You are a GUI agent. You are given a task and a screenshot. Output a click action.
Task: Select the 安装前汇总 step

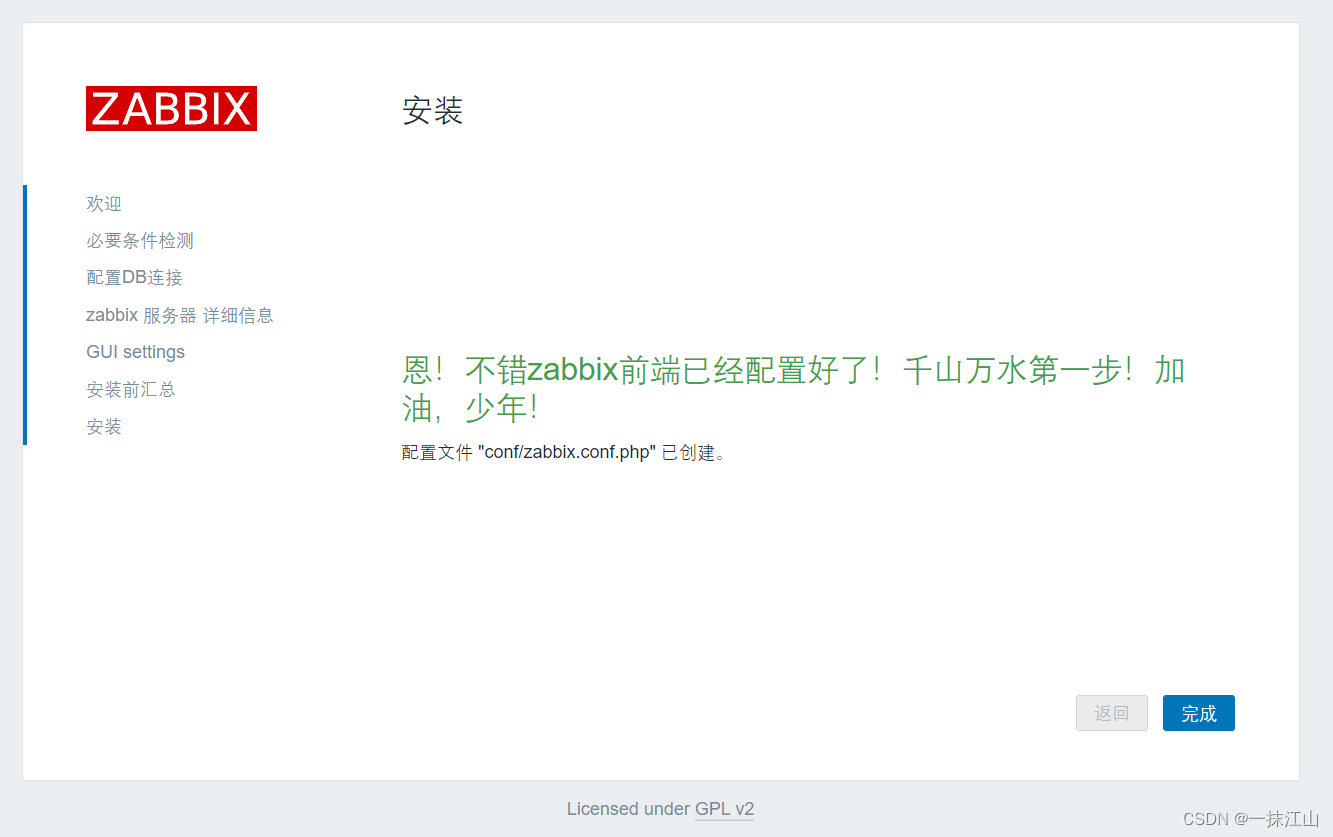(x=131, y=389)
